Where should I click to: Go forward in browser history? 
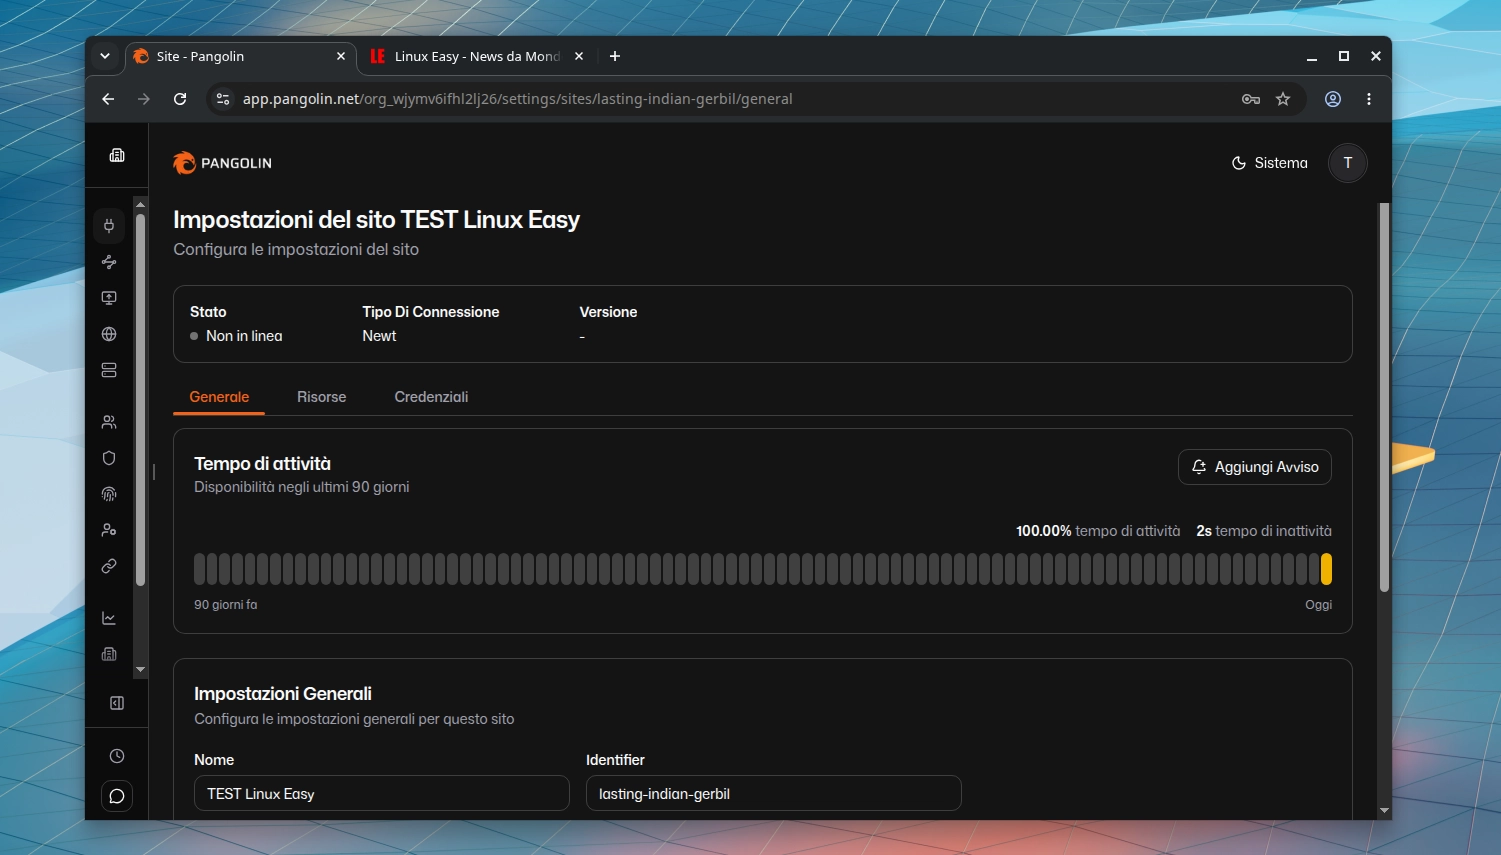144,99
